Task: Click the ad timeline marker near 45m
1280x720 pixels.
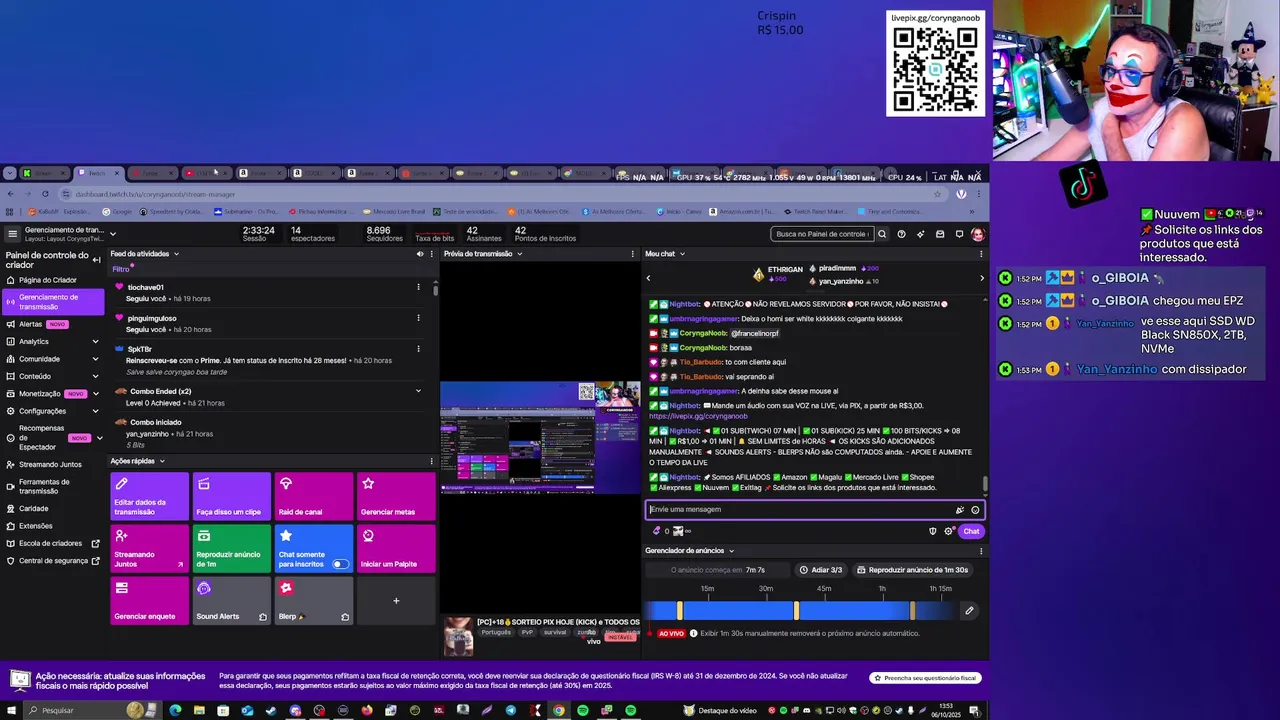Action: pos(797,610)
